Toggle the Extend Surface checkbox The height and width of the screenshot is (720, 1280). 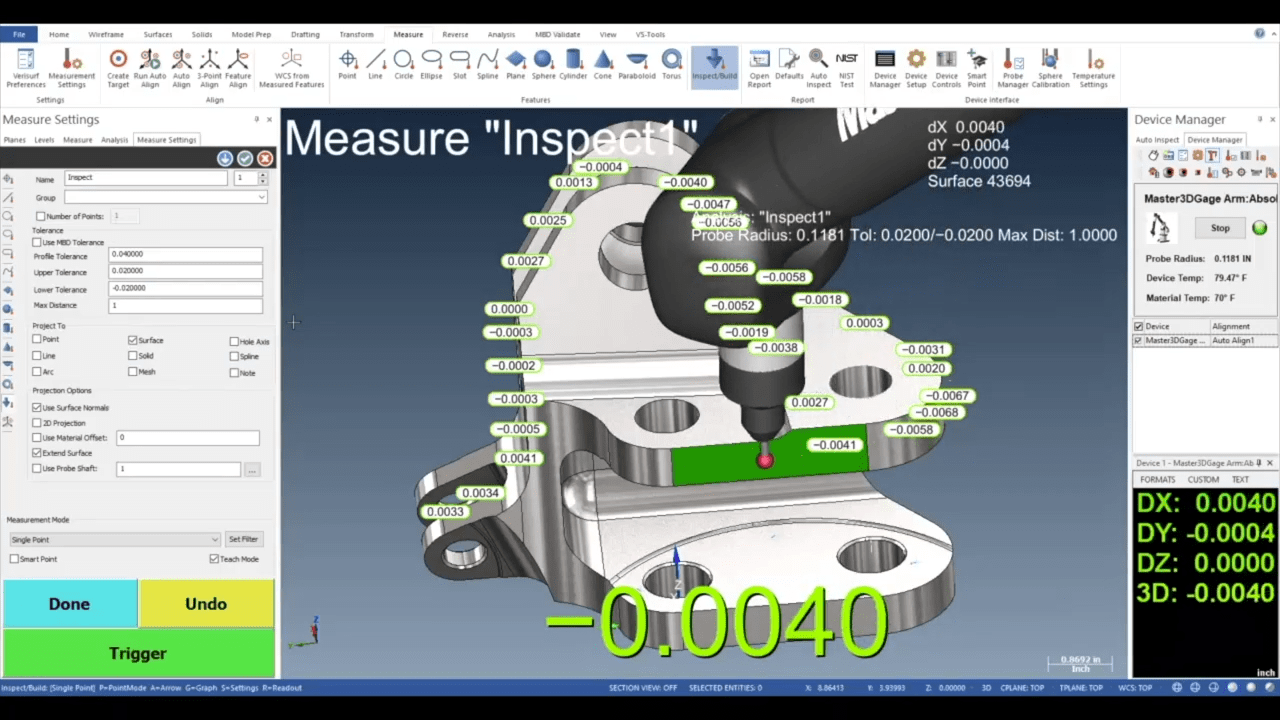coord(37,453)
